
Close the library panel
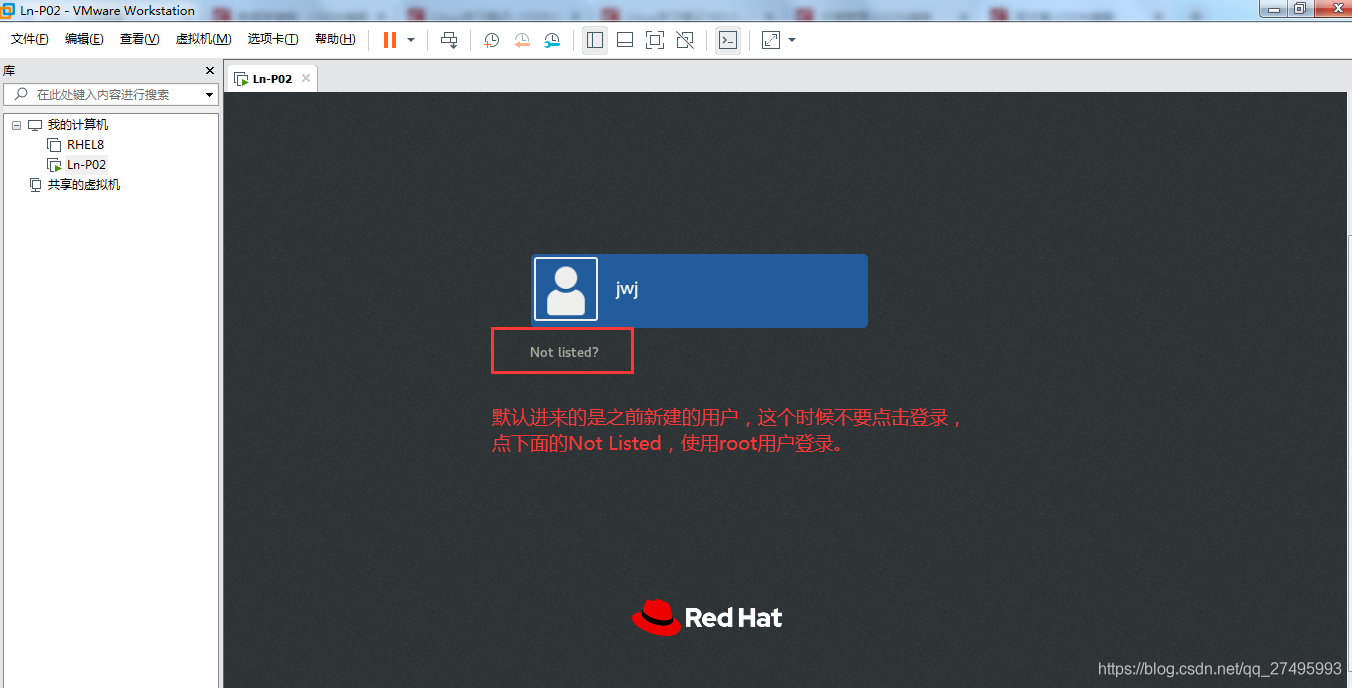coord(210,70)
